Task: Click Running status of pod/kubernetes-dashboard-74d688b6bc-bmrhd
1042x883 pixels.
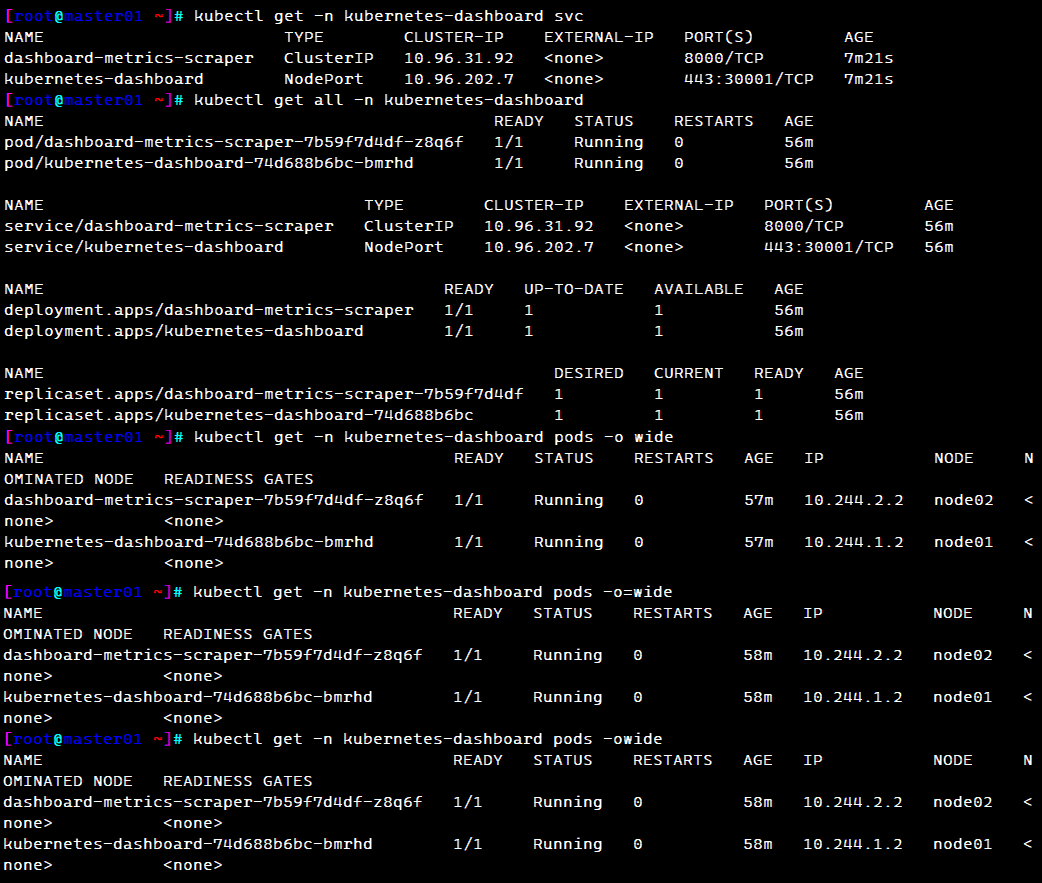Action: (x=609, y=163)
